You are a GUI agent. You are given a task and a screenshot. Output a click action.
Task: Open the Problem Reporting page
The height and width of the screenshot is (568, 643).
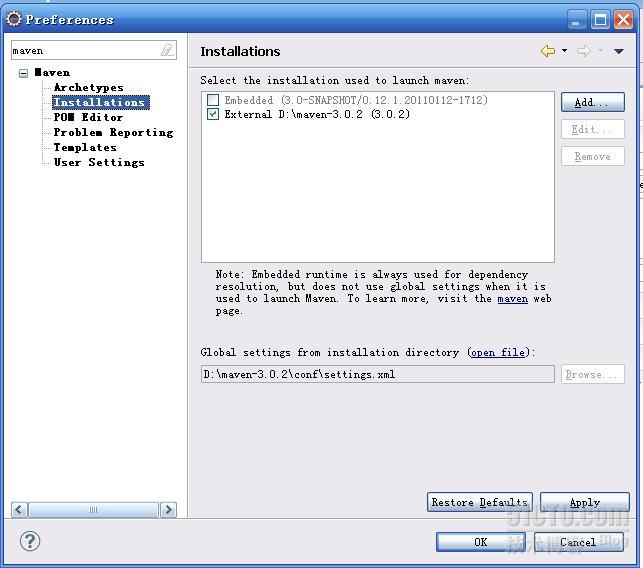tap(114, 132)
